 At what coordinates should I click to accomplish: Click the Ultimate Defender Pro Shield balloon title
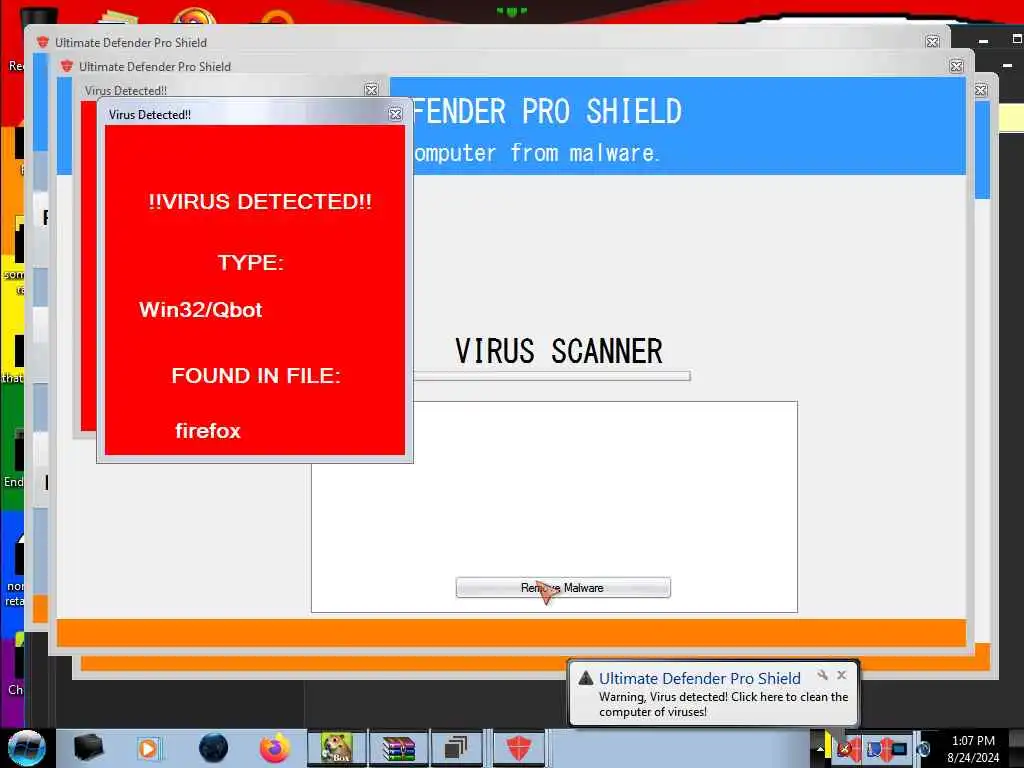pyautogui.click(x=699, y=678)
